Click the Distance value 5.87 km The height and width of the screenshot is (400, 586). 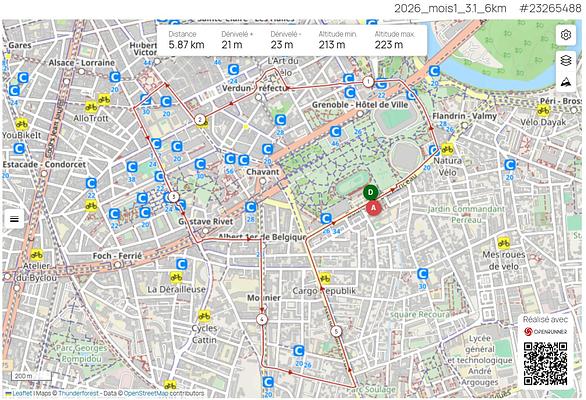coord(186,45)
